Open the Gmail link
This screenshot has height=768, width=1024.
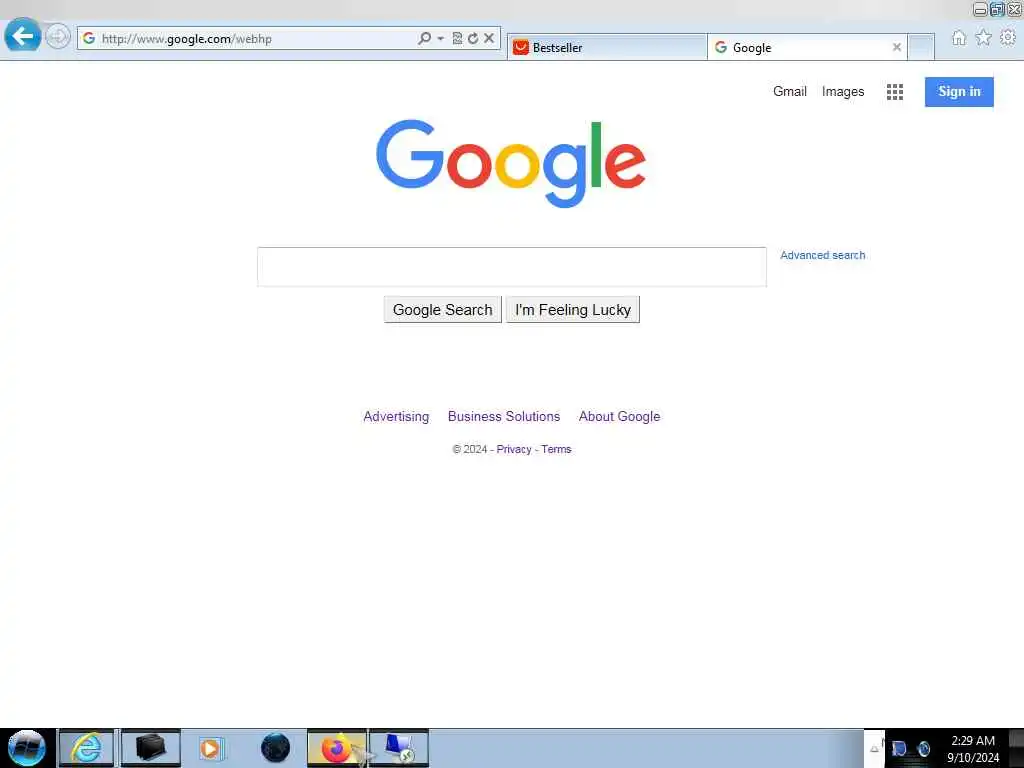tap(790, 91)
